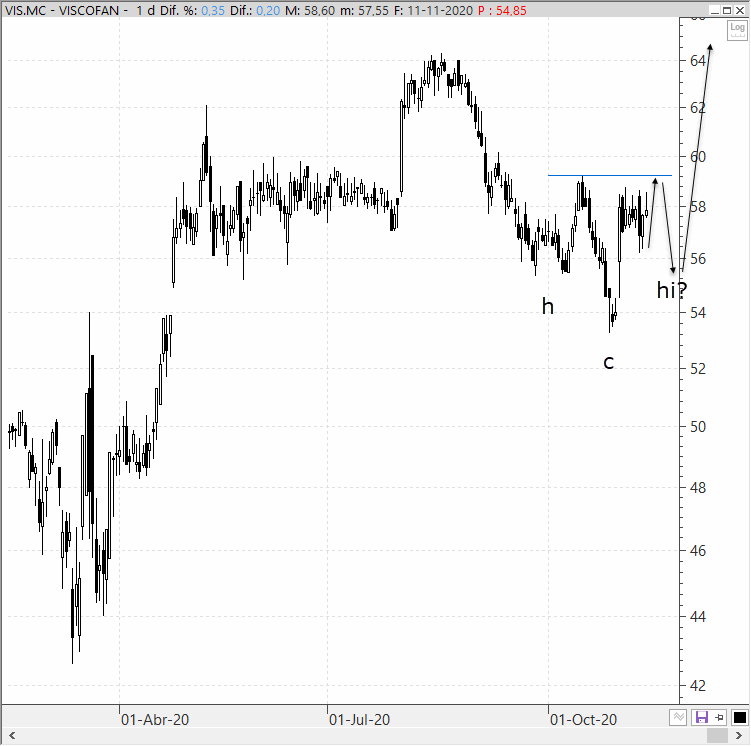Click the 42 price axis label
The width and height of the screenshot is (751, 746).
tap(698, 686)
